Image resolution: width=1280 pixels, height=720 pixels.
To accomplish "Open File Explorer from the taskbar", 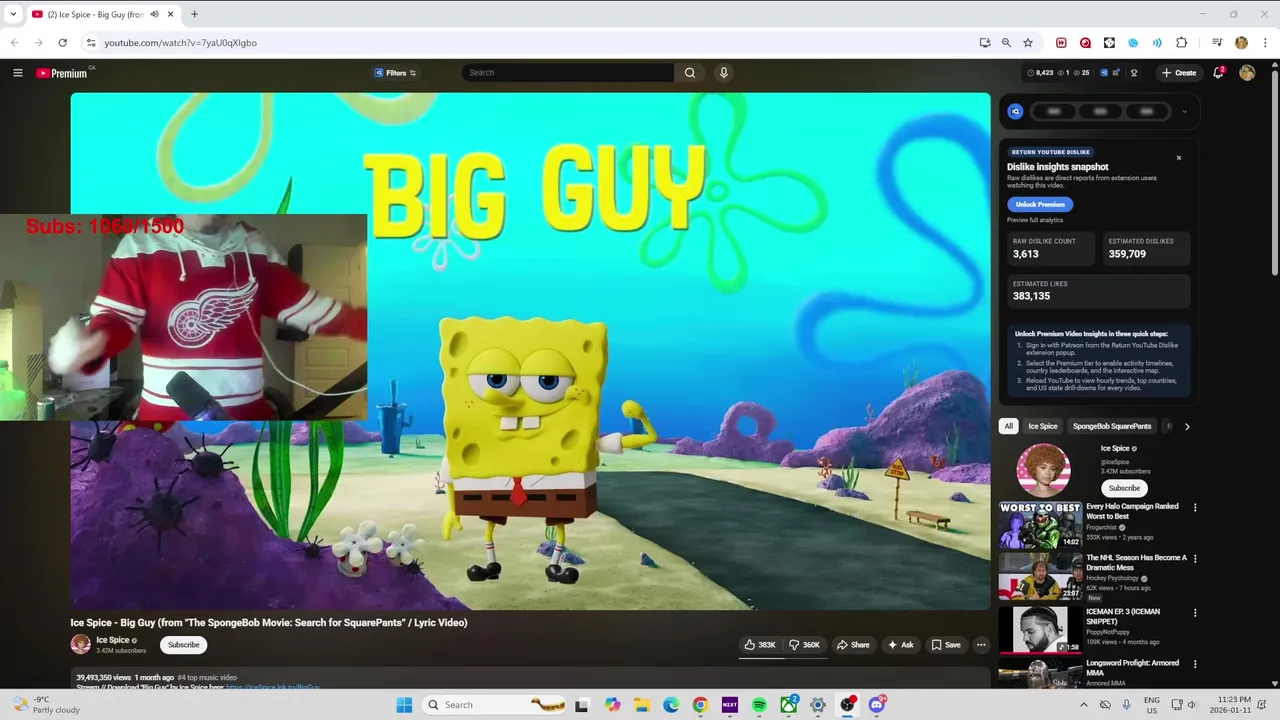I will click(641, 705).
